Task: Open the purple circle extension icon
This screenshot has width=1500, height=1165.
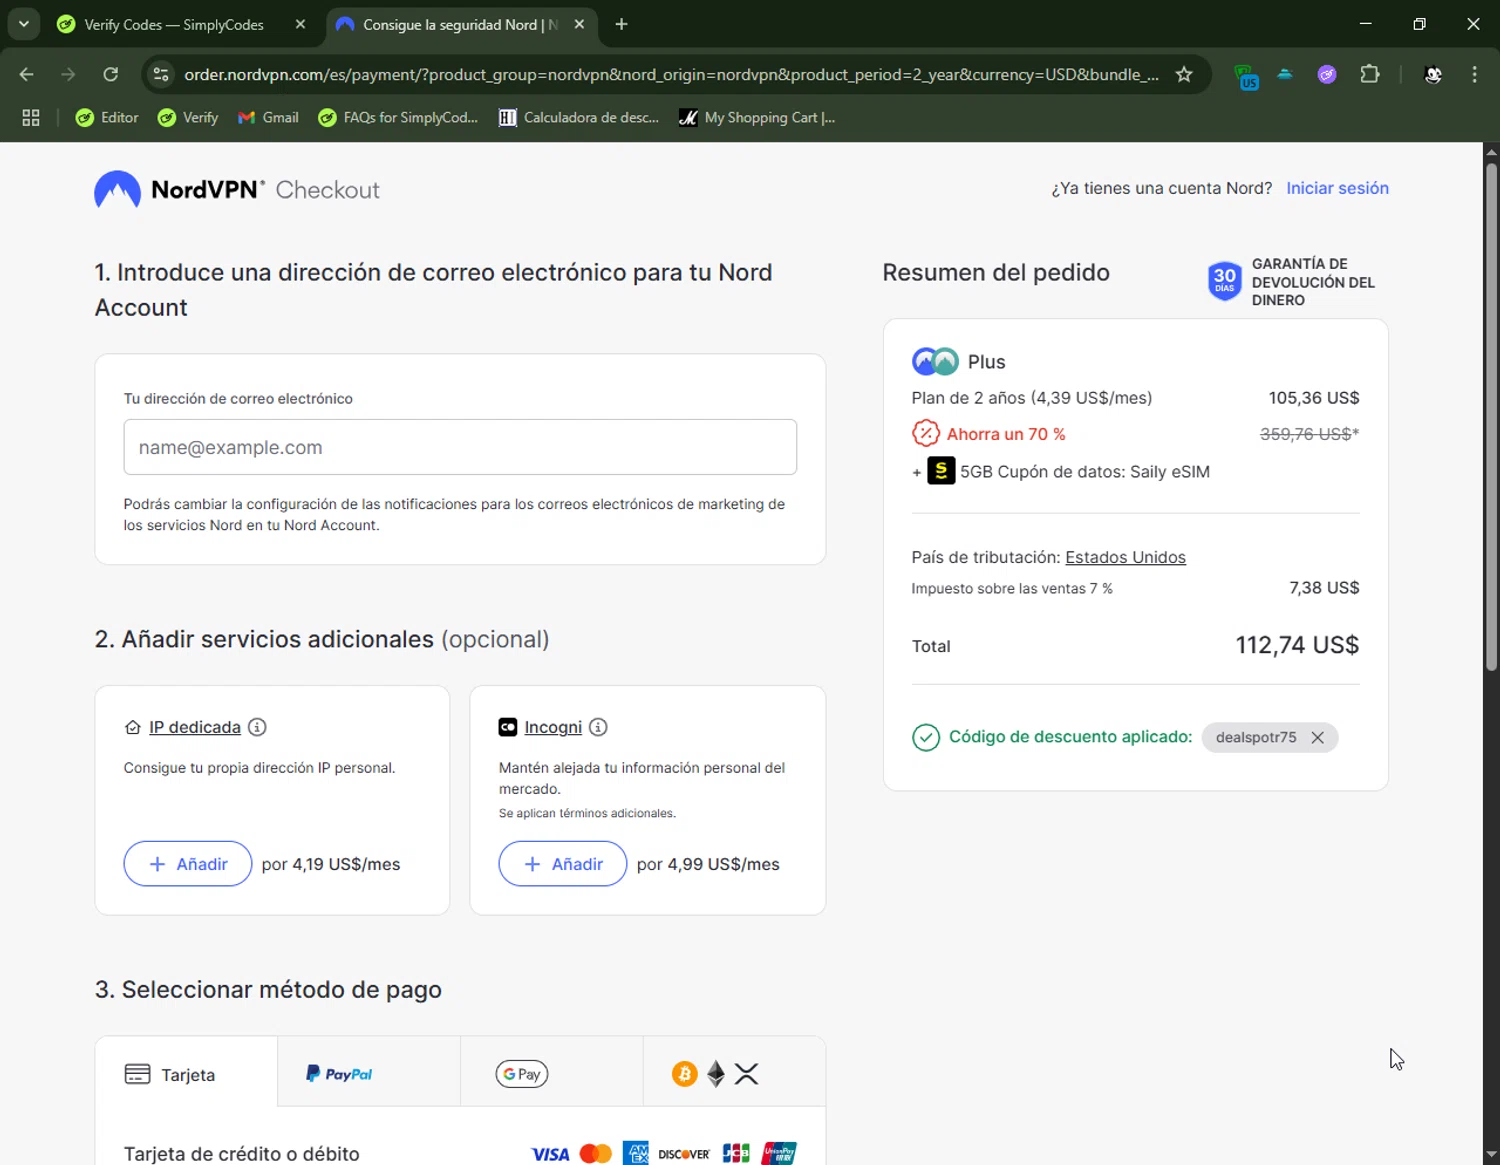Action: click(1327, 74)
